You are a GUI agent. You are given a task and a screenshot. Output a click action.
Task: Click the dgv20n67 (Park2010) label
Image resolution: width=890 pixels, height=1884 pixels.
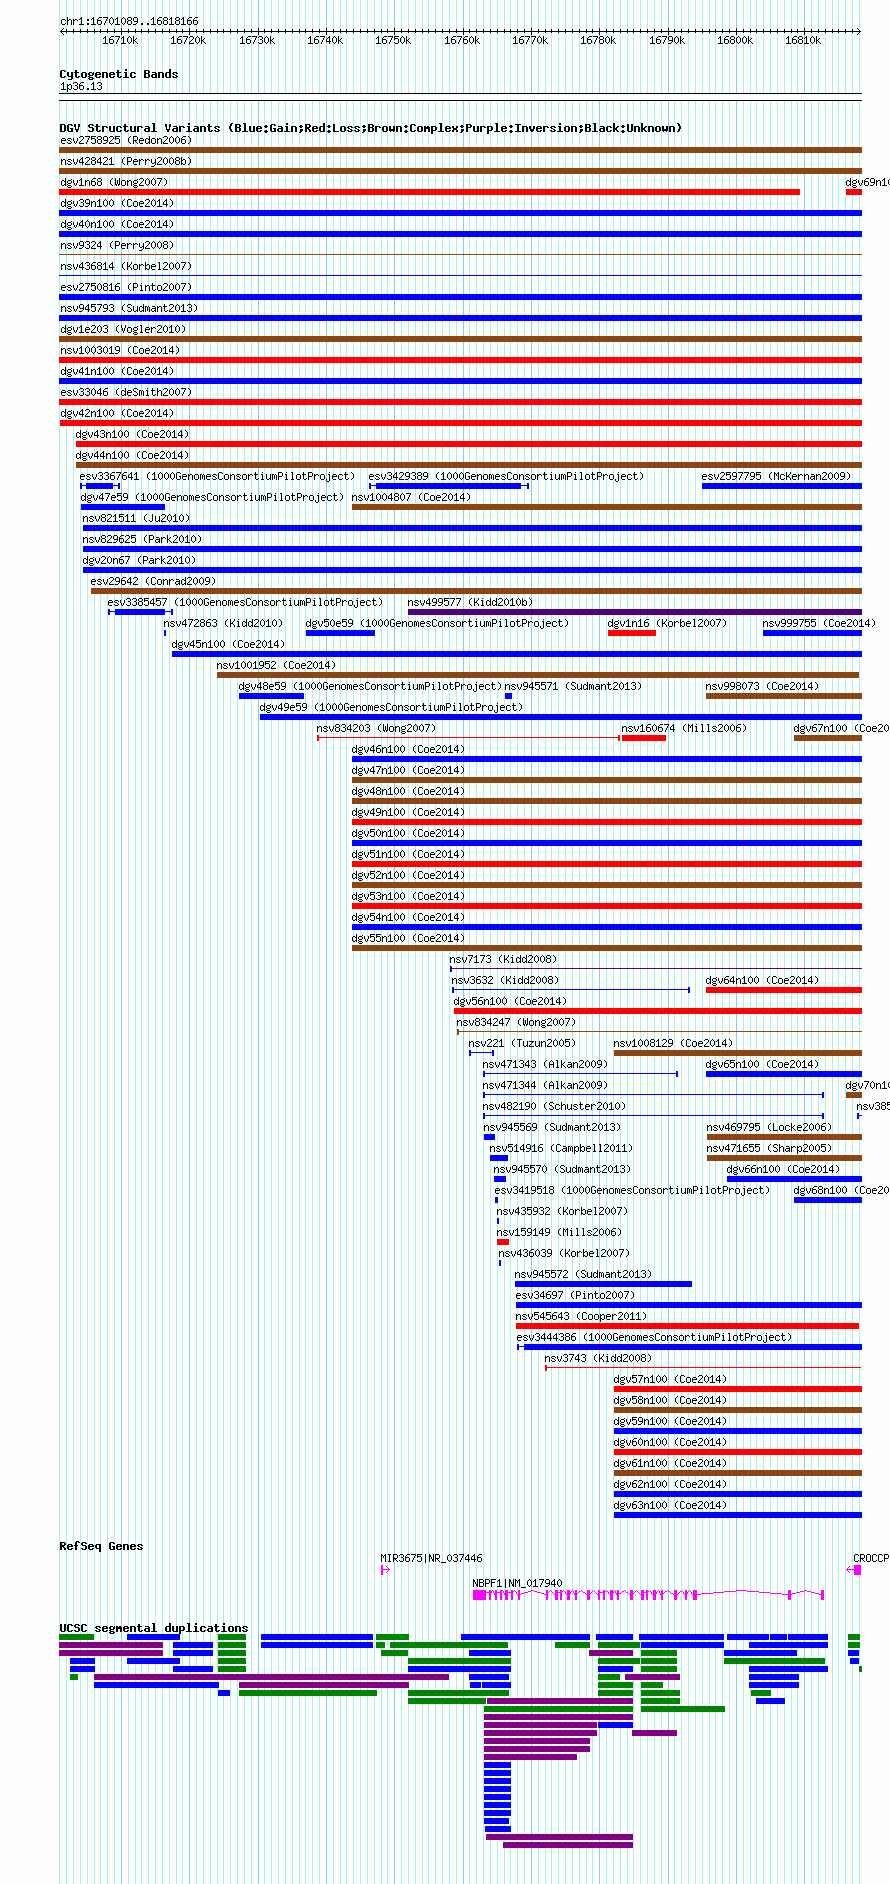click(139, 560)
